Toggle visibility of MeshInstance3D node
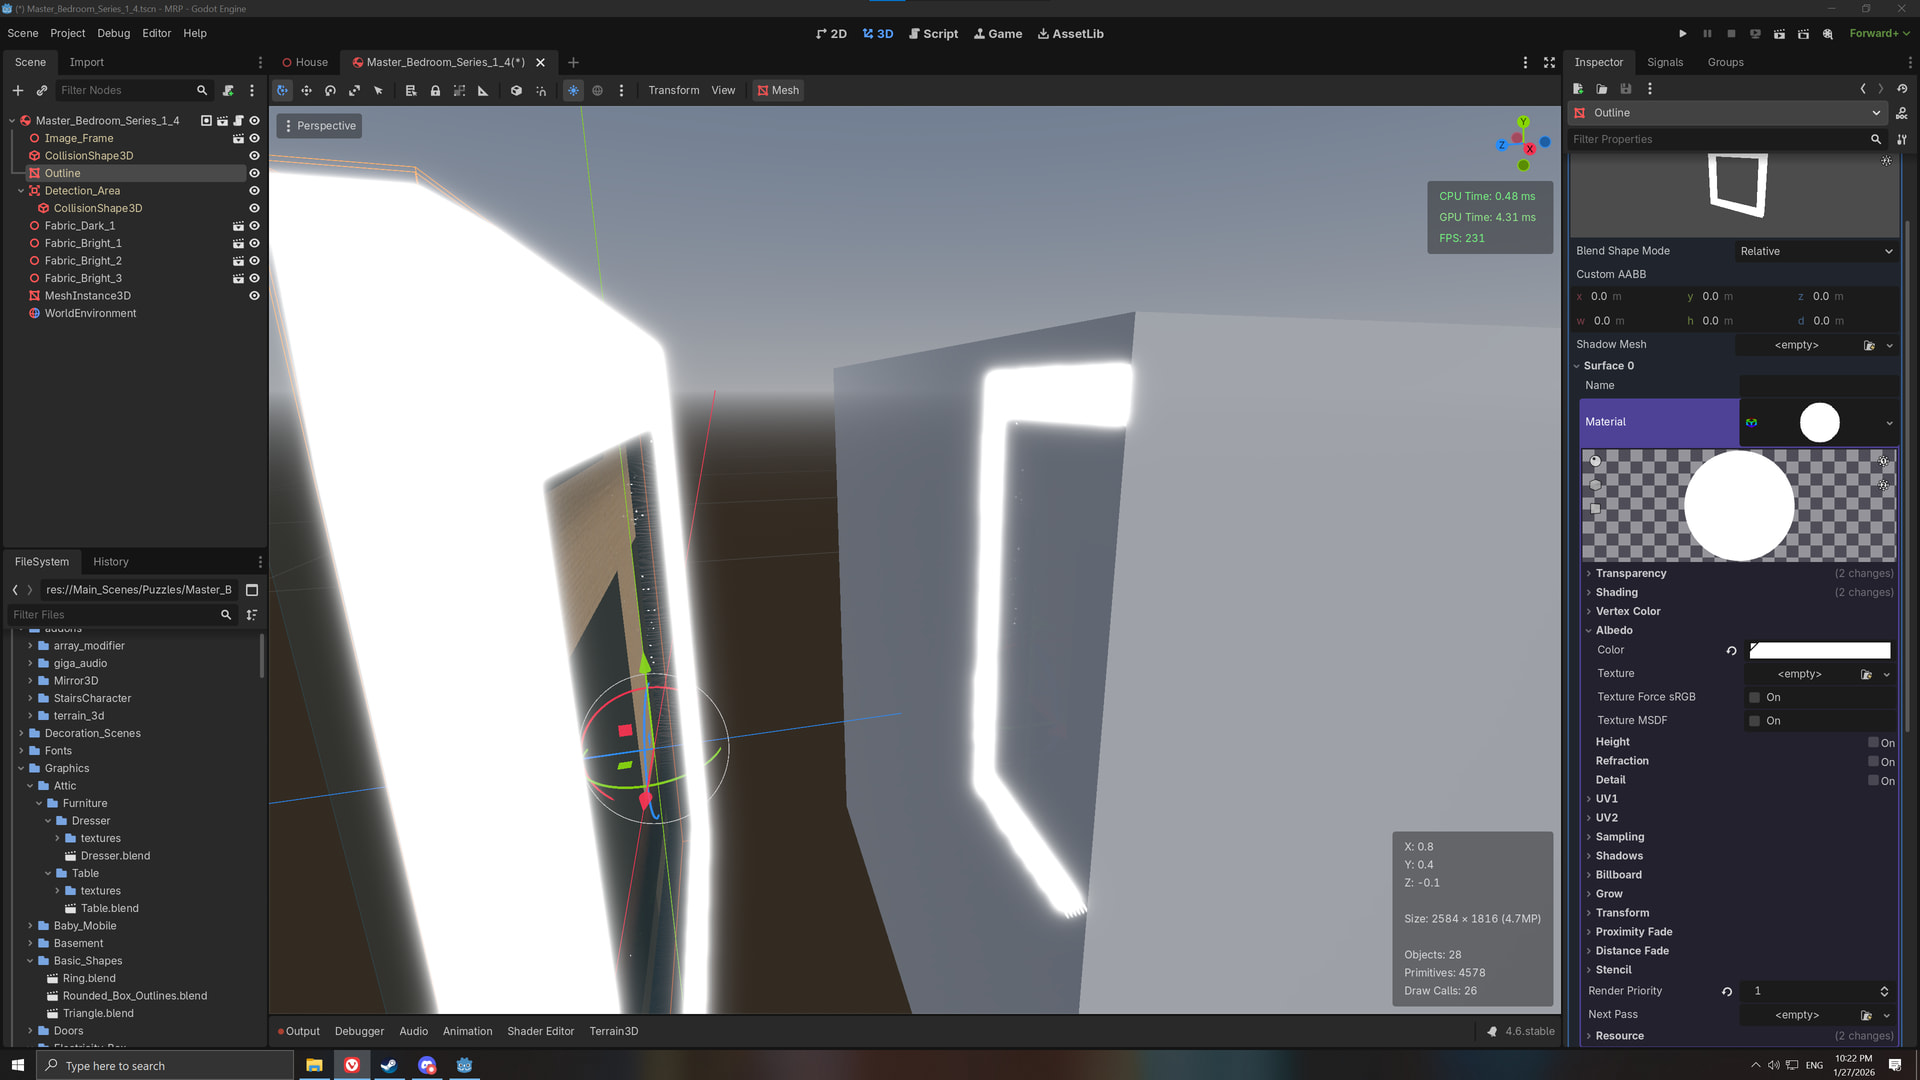The image size is (1920, 1080). pos(254,296)
